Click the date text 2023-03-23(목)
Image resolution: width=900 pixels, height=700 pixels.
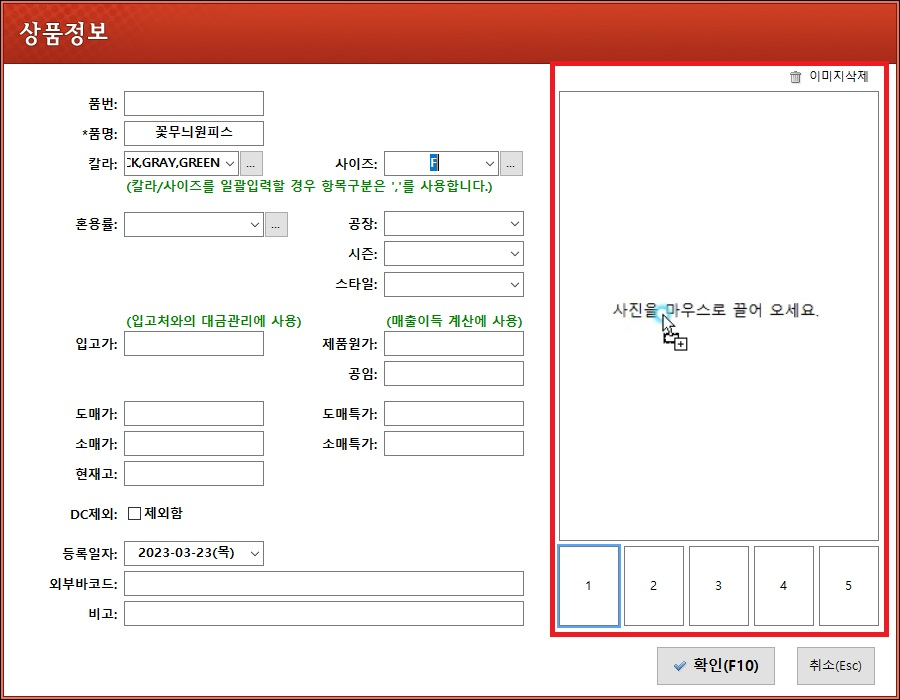[186, 553]
